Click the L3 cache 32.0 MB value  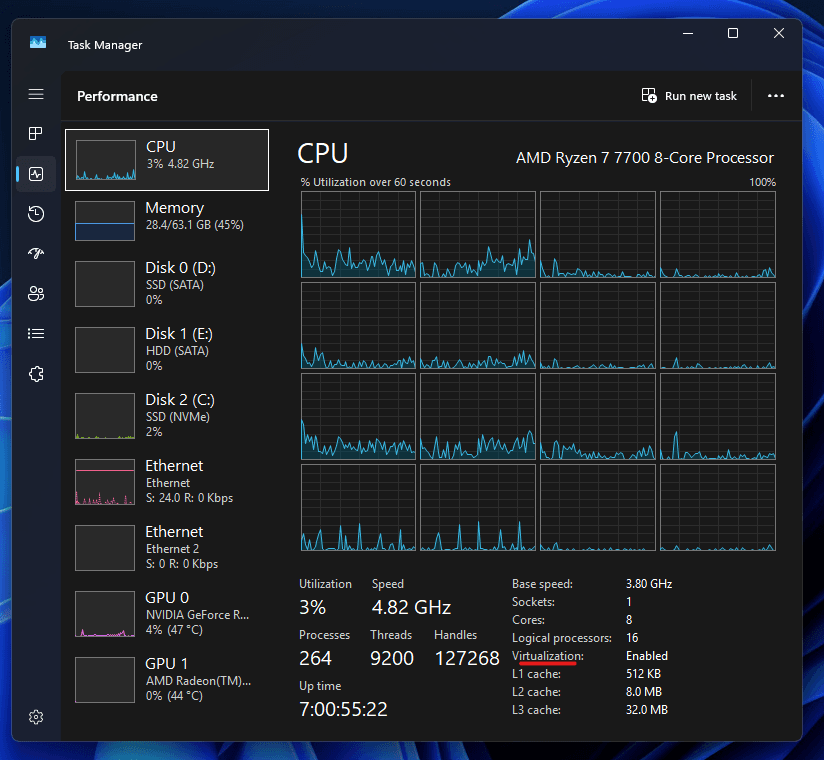click(x=647, y=710)
